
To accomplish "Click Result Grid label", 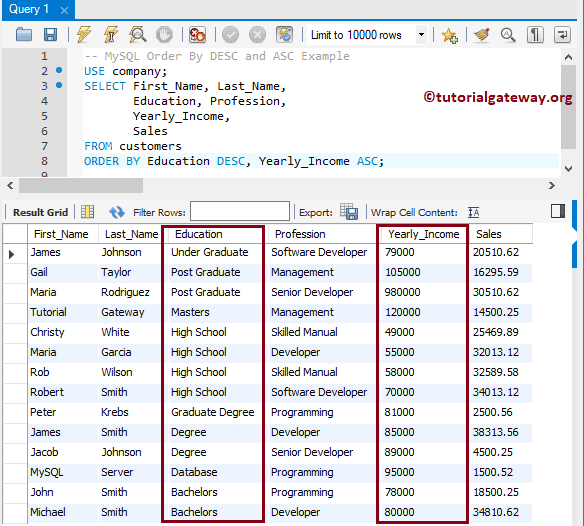I will [x=40, y=212].
